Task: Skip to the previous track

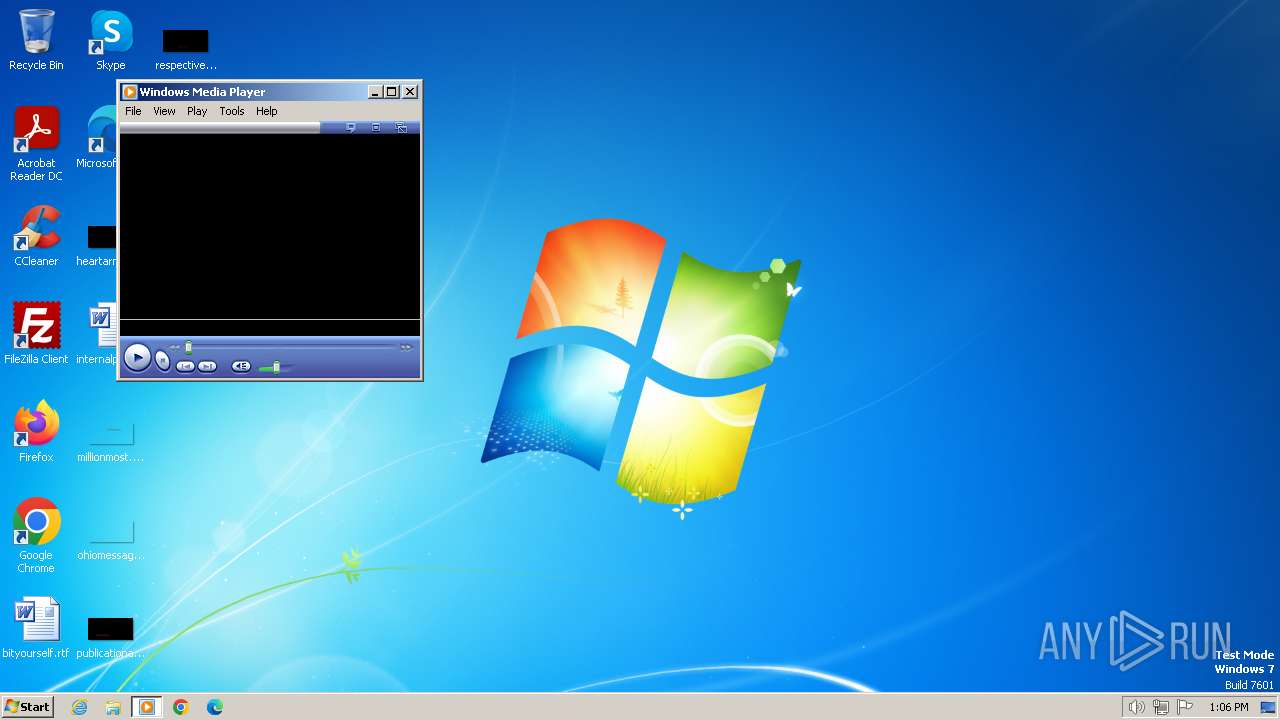Action: 185,367
